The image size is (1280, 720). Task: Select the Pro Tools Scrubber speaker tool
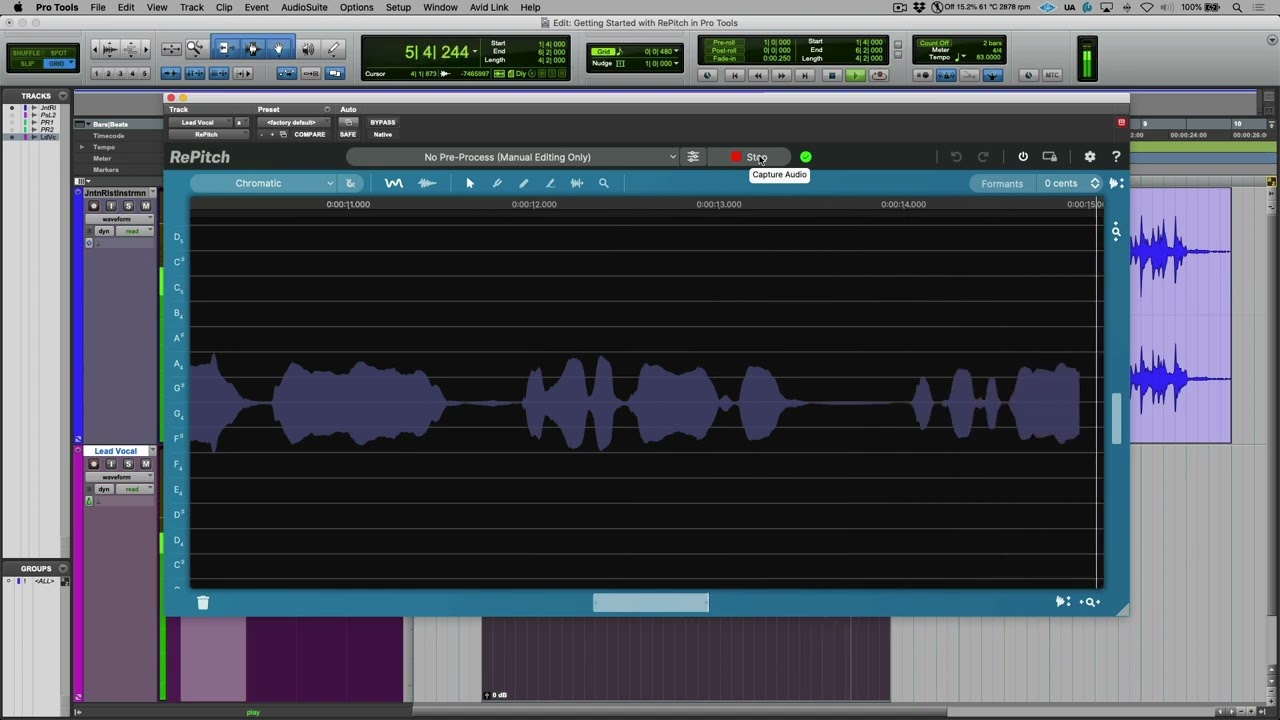pyautogui.click(x=308, y=48)
